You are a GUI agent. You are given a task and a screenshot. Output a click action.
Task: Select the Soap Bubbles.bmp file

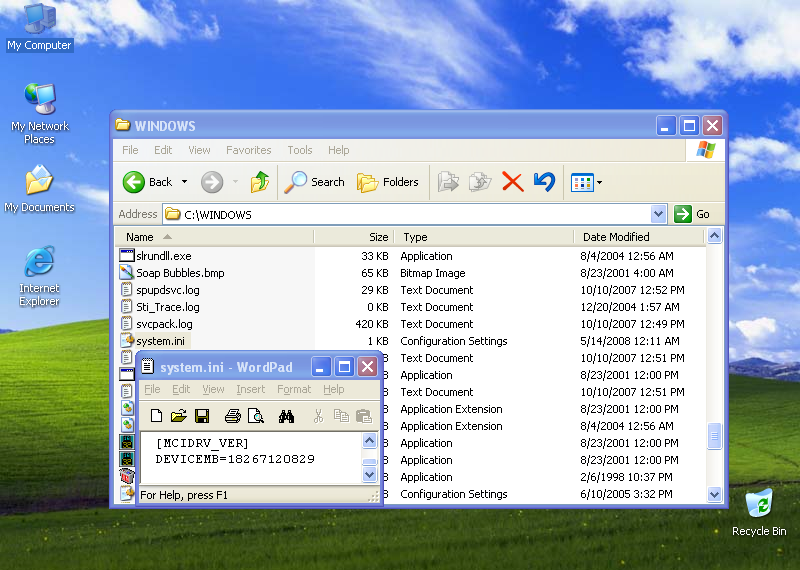pyautogui.click(x=180, y=273)
